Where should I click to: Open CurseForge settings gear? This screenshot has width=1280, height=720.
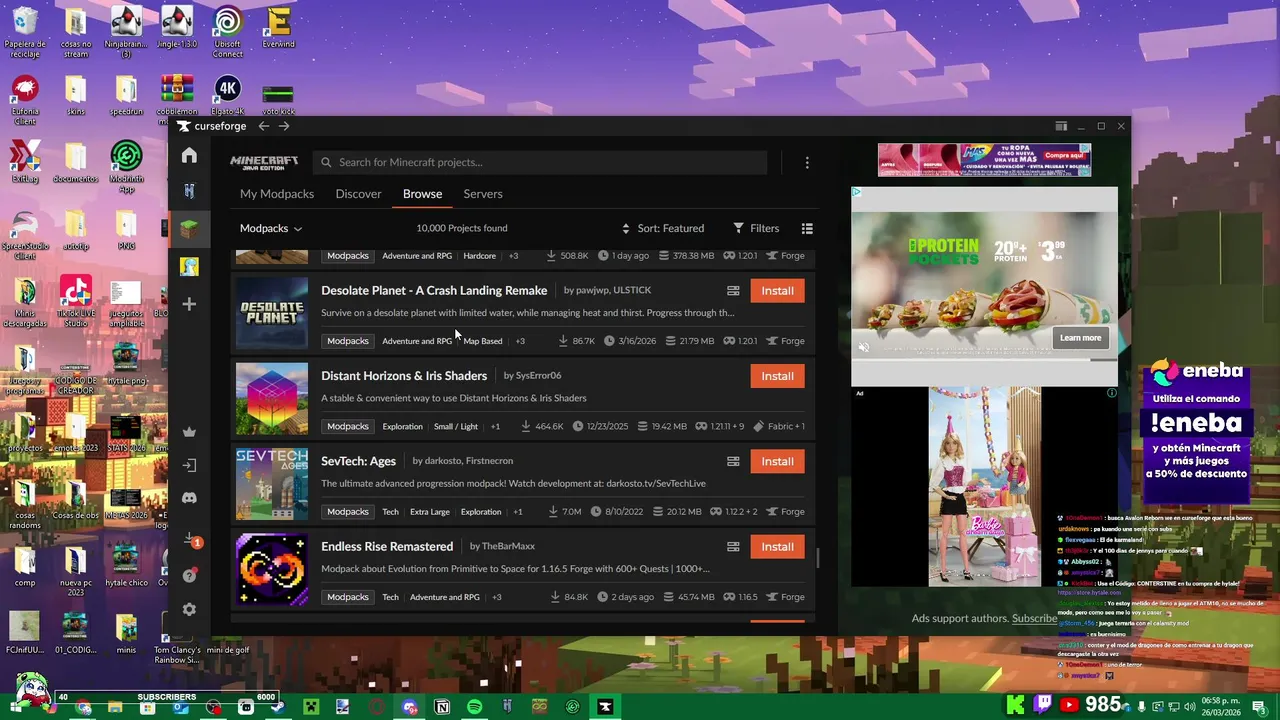tap(189, 609)
